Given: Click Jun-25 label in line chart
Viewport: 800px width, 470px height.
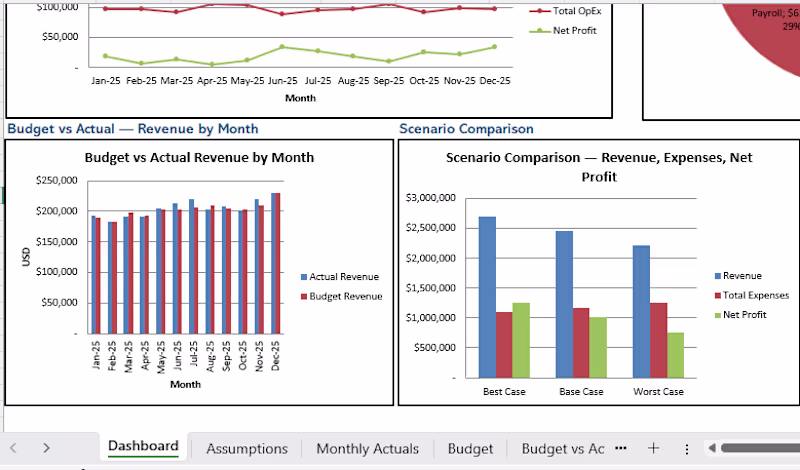Looking at the screenshot, I should coord(283,81).
